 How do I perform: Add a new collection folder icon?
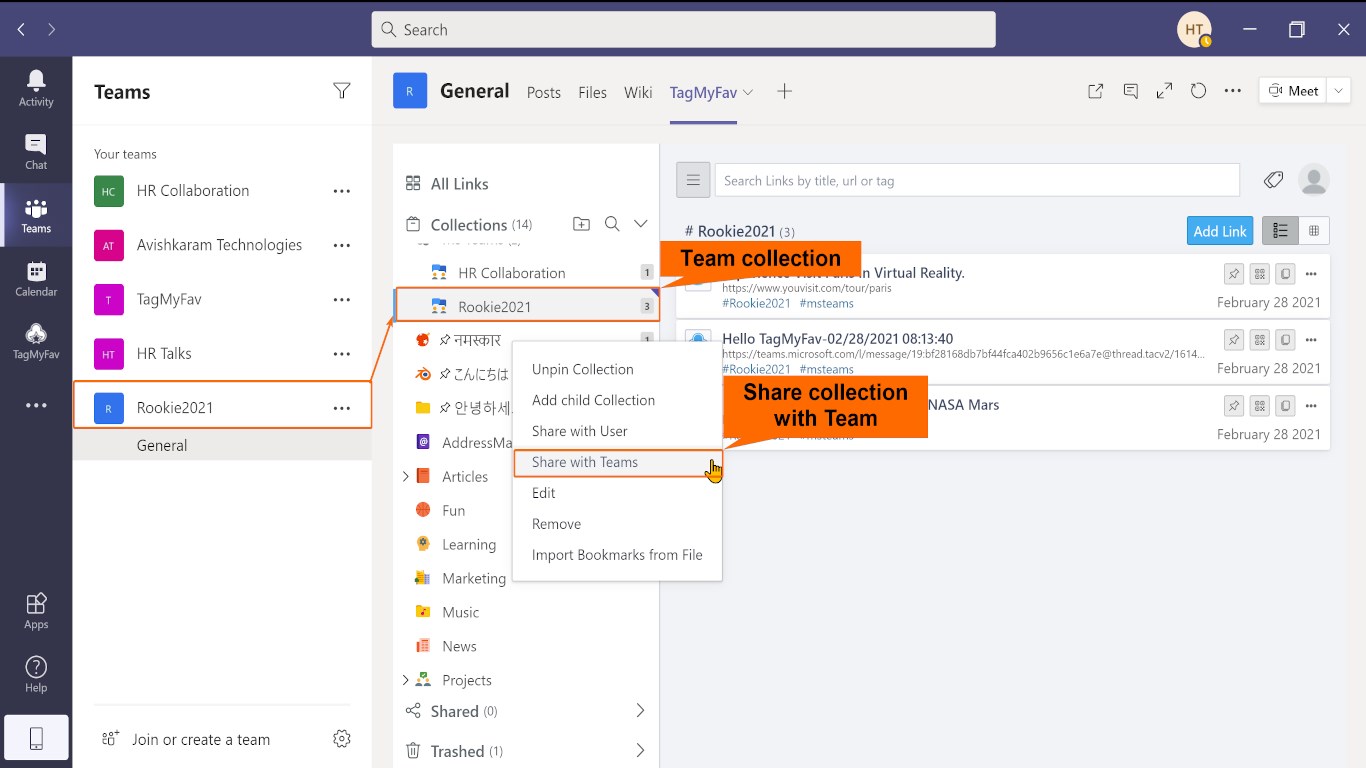click(581, 224)
